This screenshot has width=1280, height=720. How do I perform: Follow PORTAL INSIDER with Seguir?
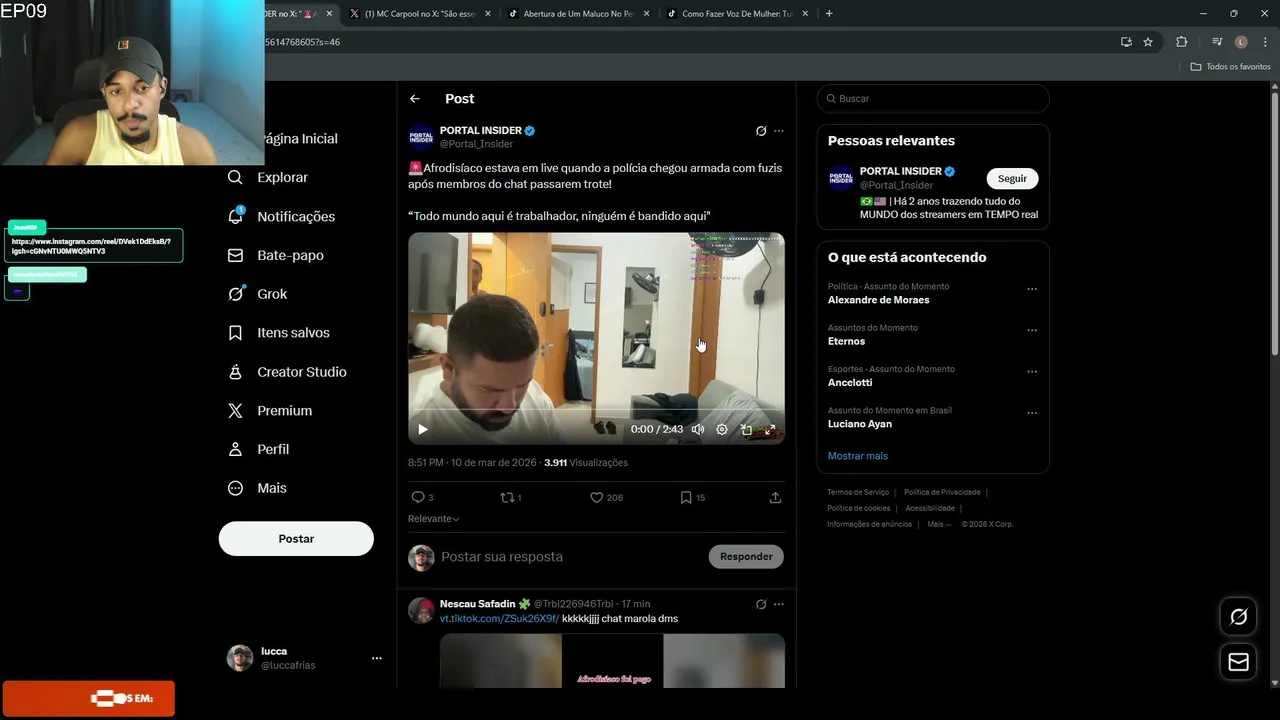(x=1012, y=178)
